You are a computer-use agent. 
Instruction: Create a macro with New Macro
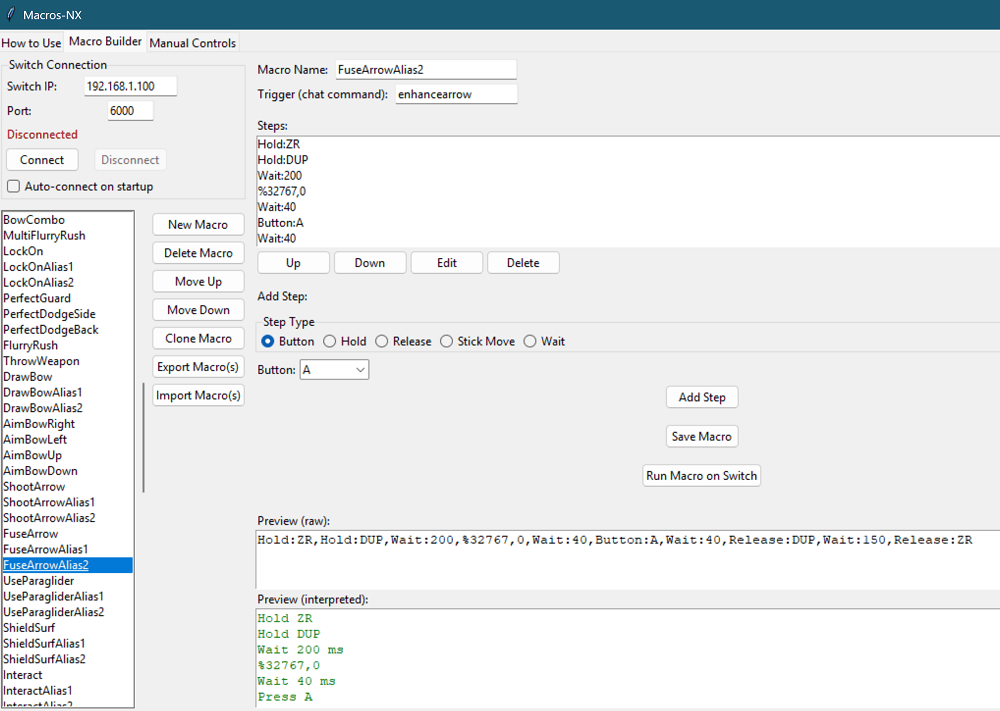(197, 224)
